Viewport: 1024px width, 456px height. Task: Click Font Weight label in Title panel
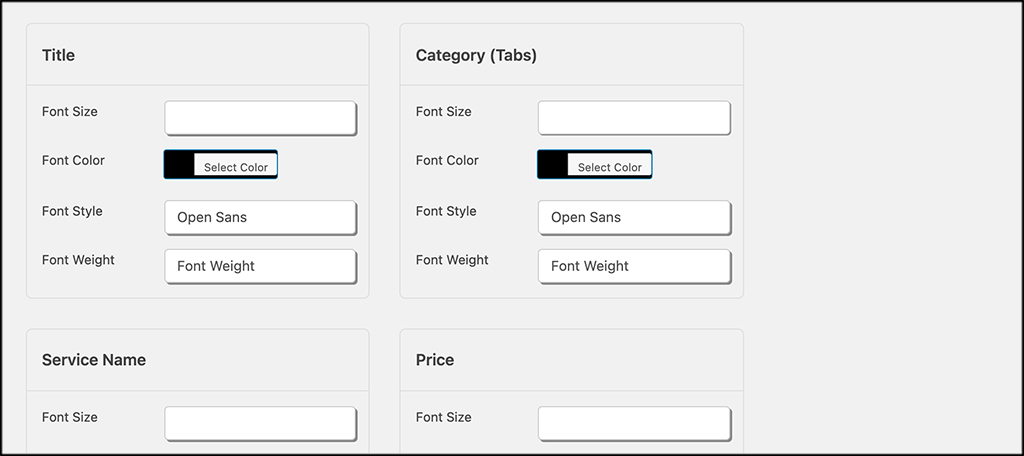pos(78,260)
